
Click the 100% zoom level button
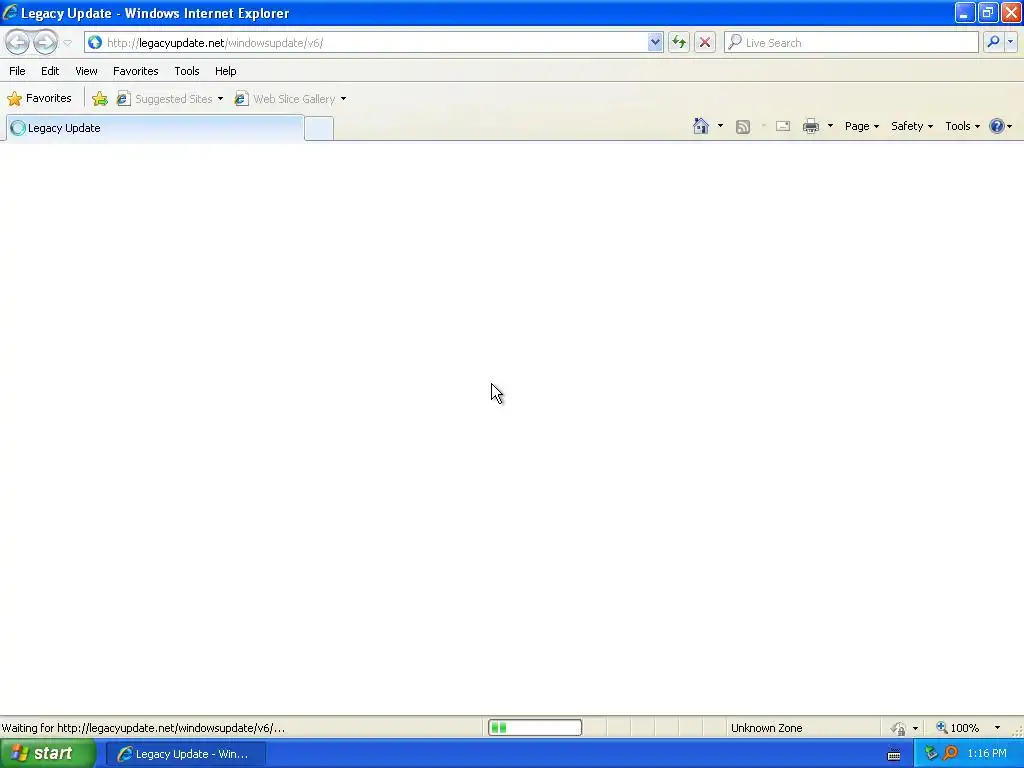(x=957, y=728)
